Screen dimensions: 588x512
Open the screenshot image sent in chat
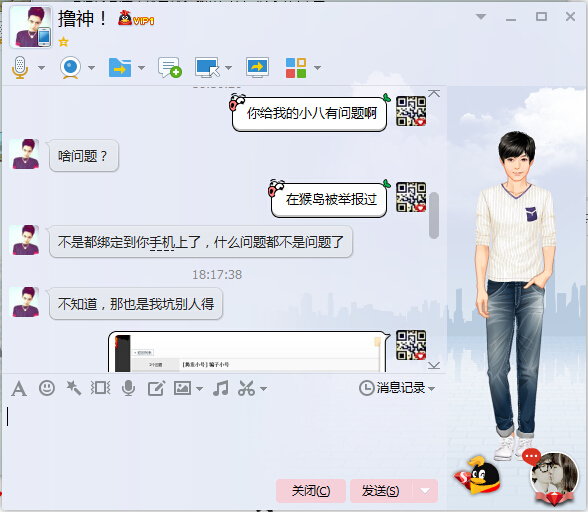[x=248, y=353]
